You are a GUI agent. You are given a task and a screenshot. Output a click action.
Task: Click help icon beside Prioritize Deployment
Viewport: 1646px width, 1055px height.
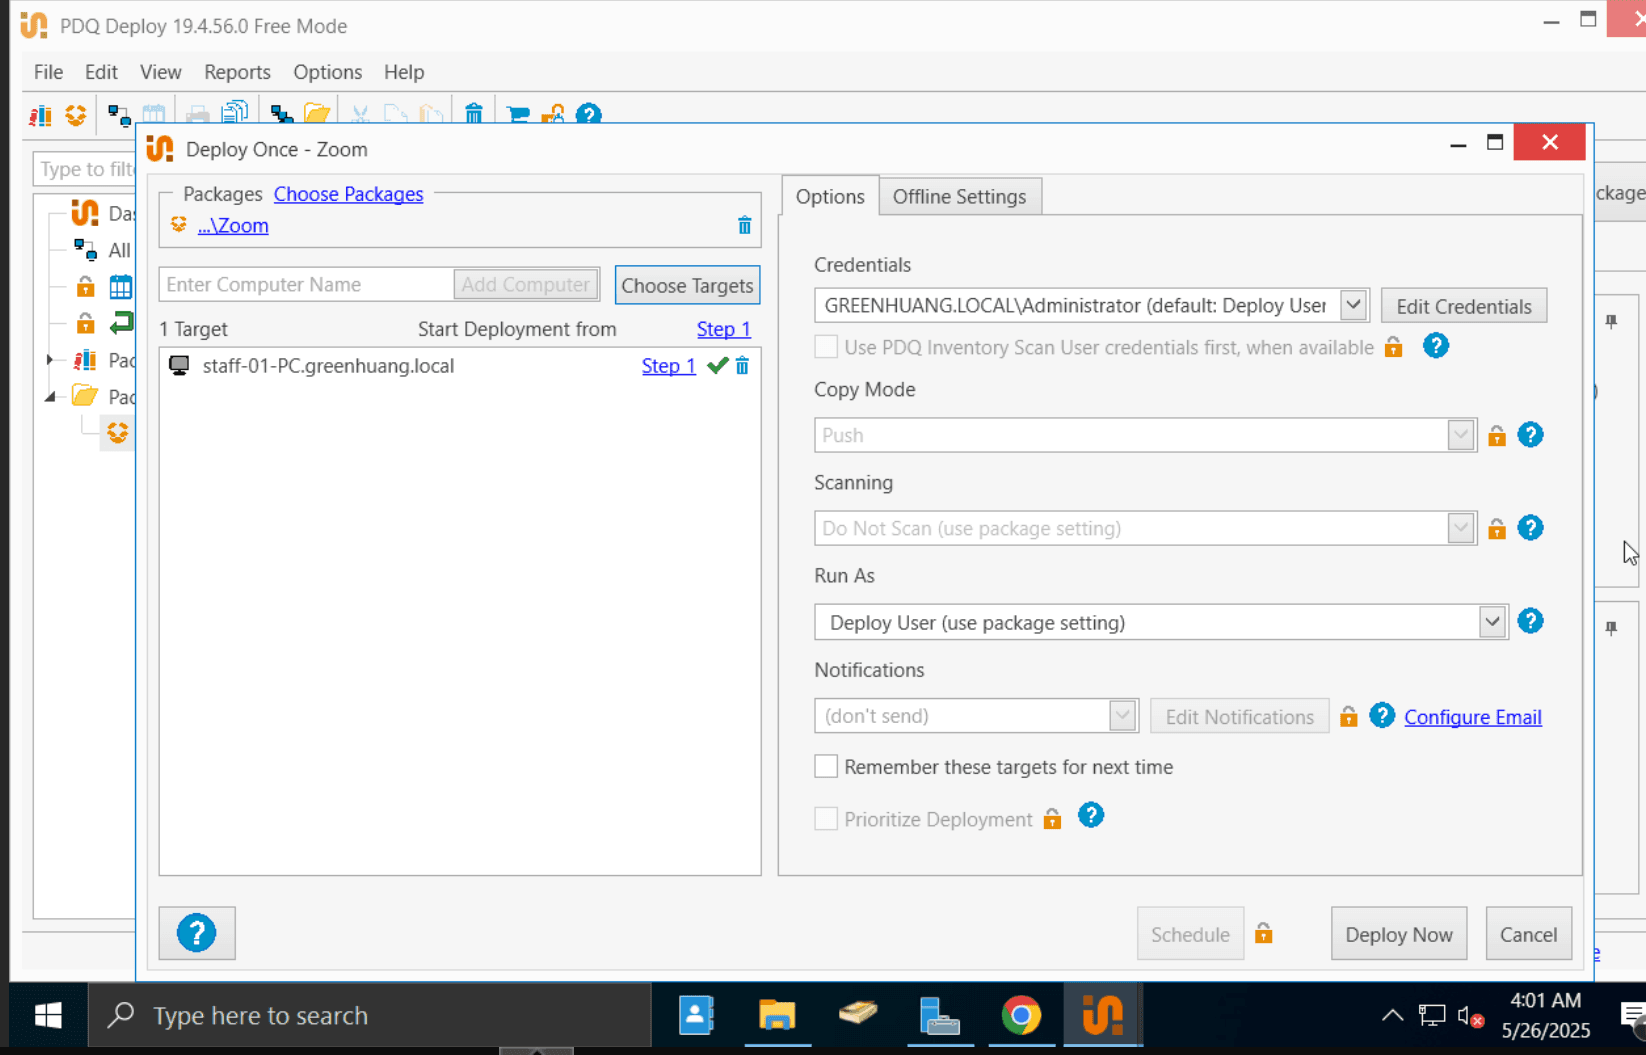[x=1091, y=816]
